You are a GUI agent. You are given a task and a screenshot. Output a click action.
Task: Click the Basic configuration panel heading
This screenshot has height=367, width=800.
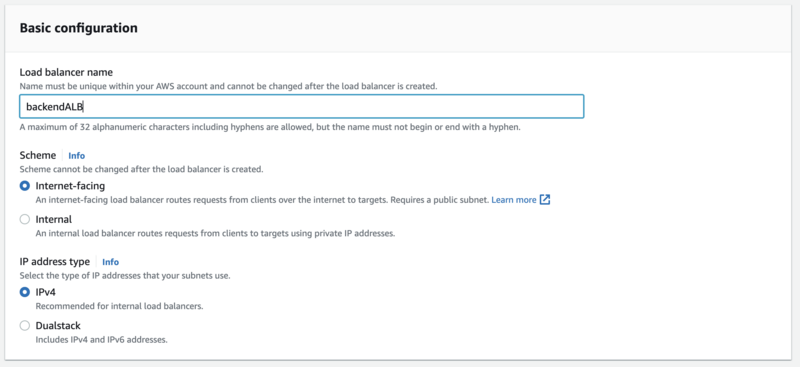coord(79,28)
